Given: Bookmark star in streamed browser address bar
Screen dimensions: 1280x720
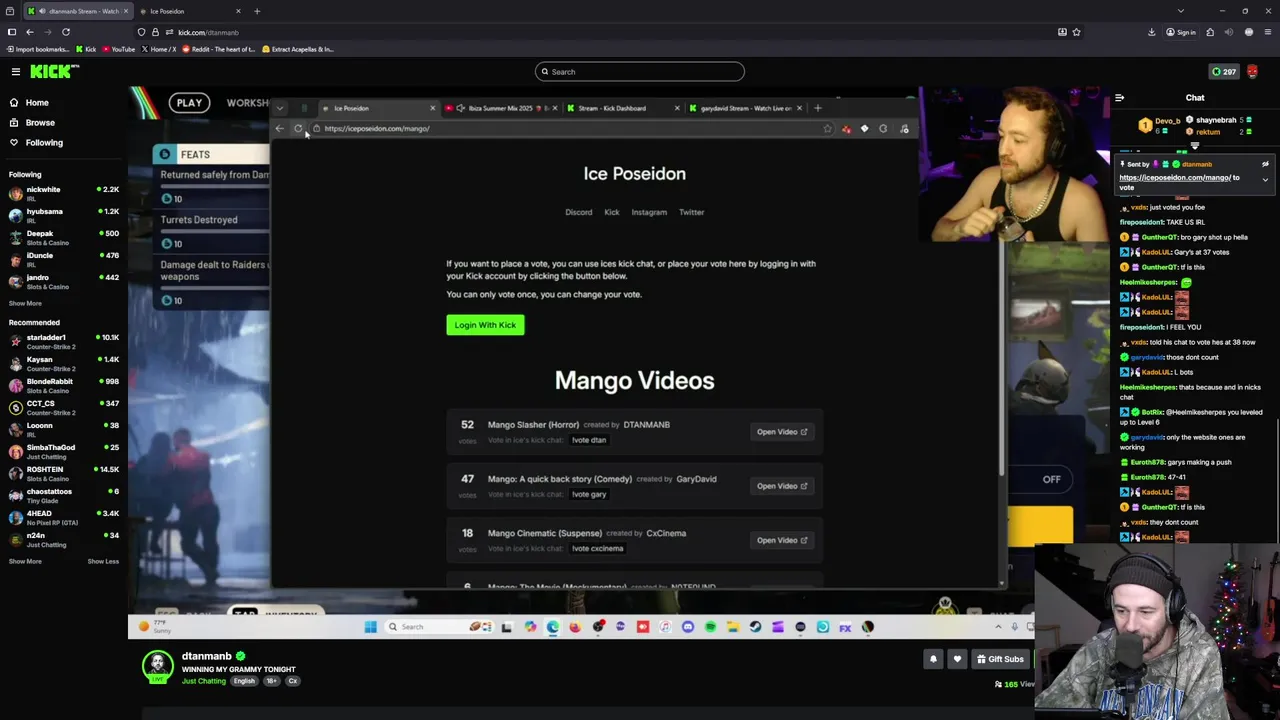Looking at the screenshot, I should click(827, 128).
